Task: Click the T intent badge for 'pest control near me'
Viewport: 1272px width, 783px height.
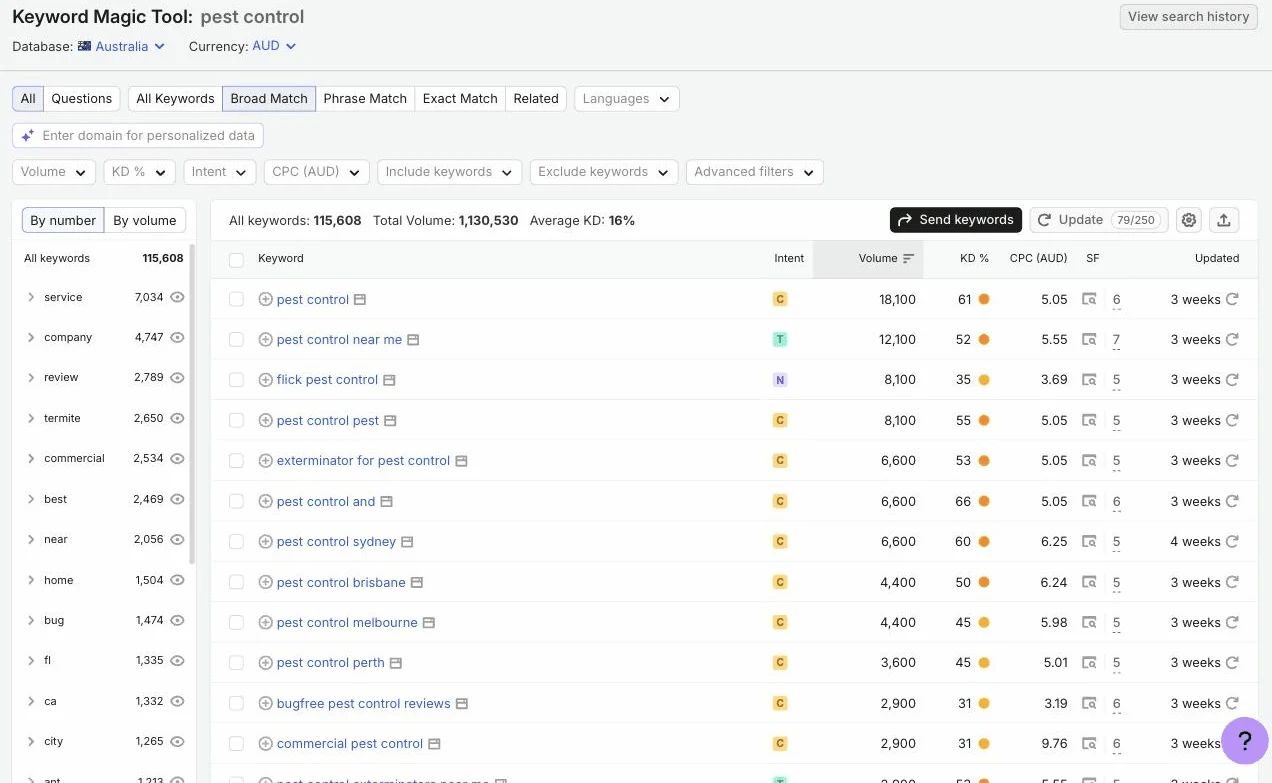Action: [780, 339]
